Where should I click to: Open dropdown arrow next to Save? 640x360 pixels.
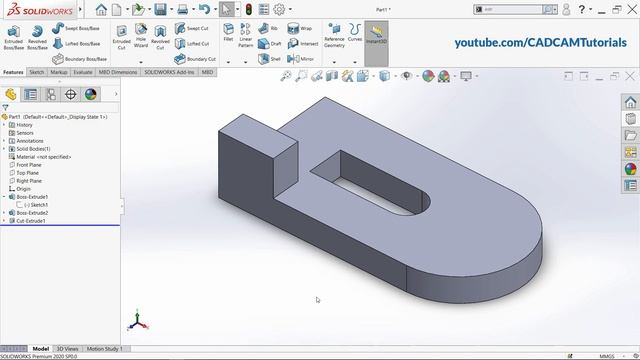(x=171, y=9)
